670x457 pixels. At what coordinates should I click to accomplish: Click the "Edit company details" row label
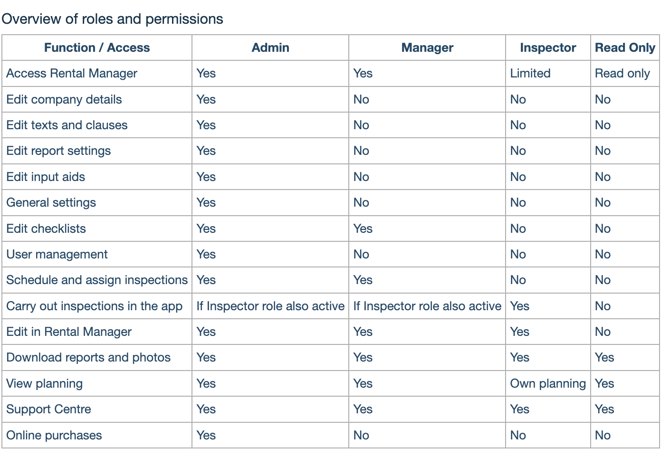(64, 99)
